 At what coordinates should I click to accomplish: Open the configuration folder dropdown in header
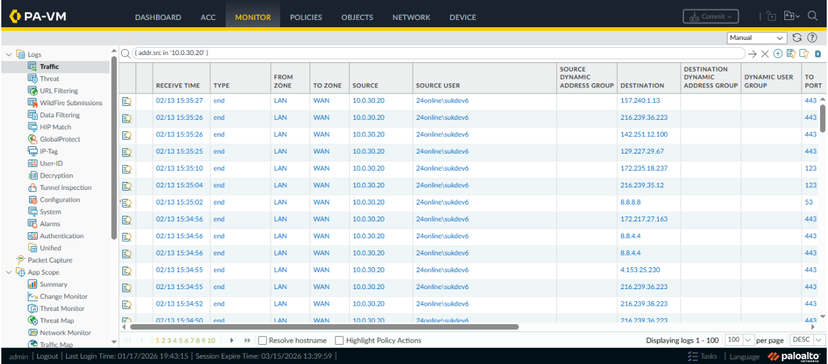pyautogui.click(x=792, y=16)
